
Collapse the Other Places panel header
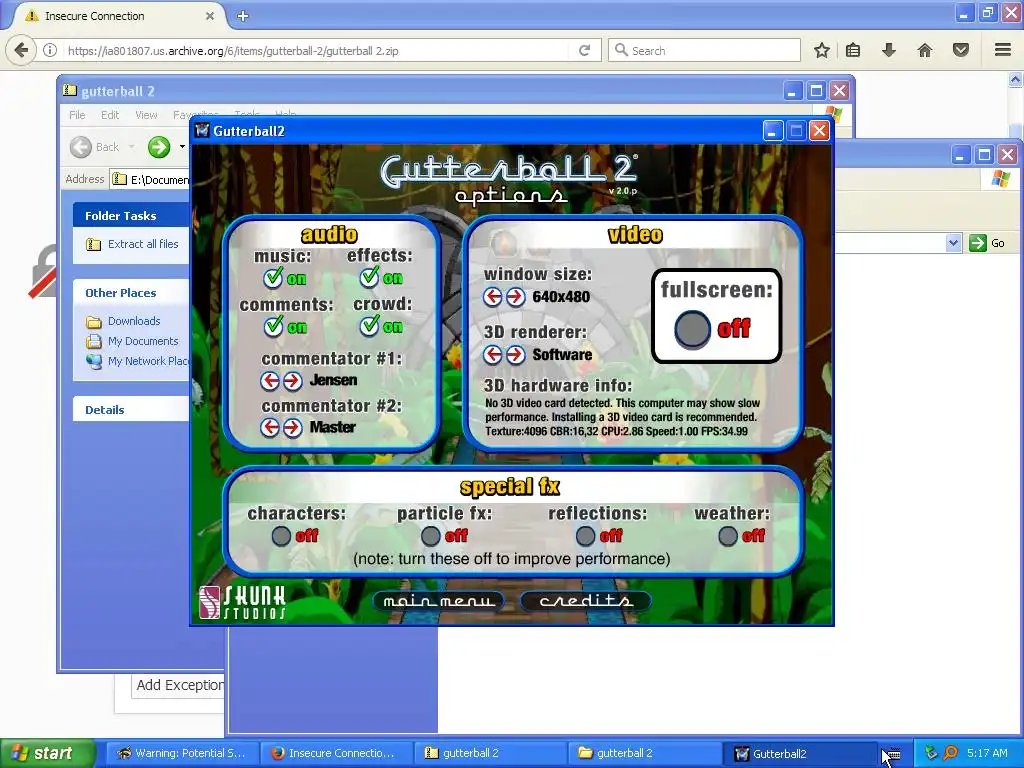[x=131, y=293]
